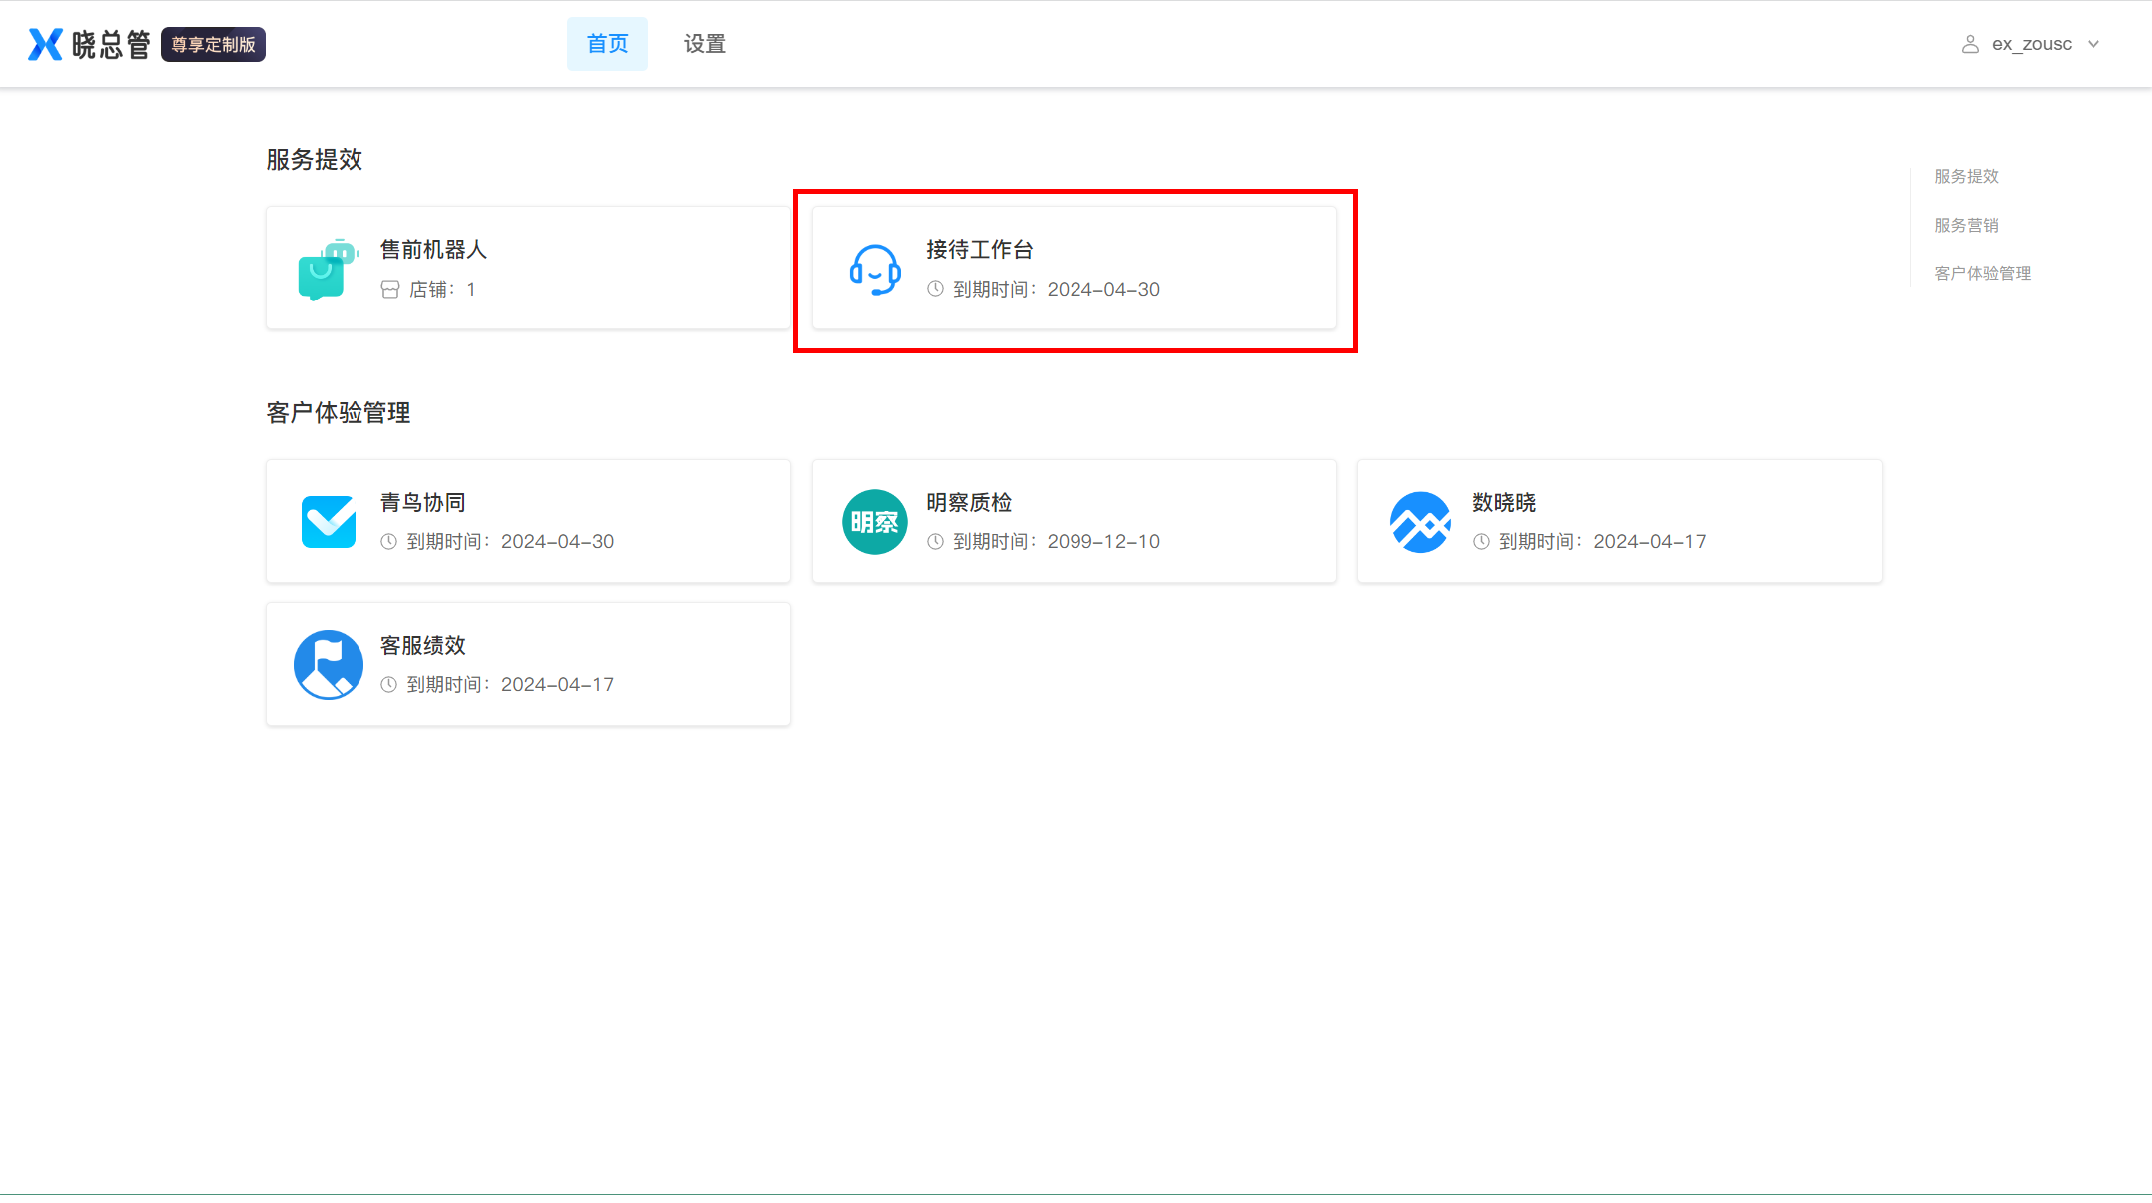Viewport: 2152px width, 1203px height.
Task: Click the clock icon in 客服绩效 card
Action: (389, 685)
